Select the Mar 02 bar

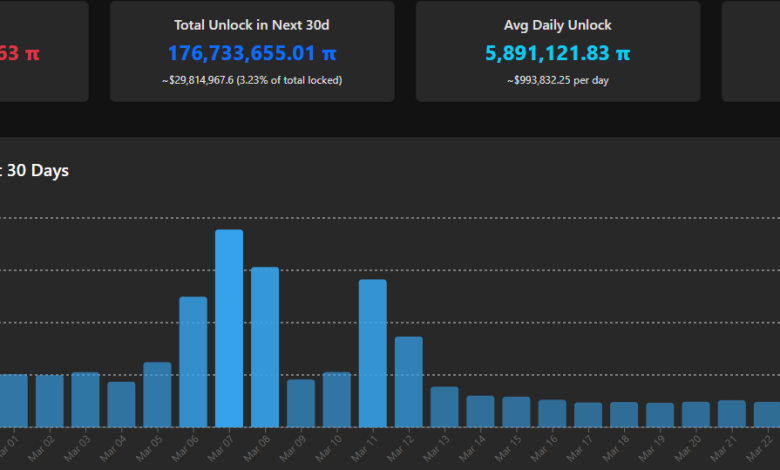click(49, 401)
